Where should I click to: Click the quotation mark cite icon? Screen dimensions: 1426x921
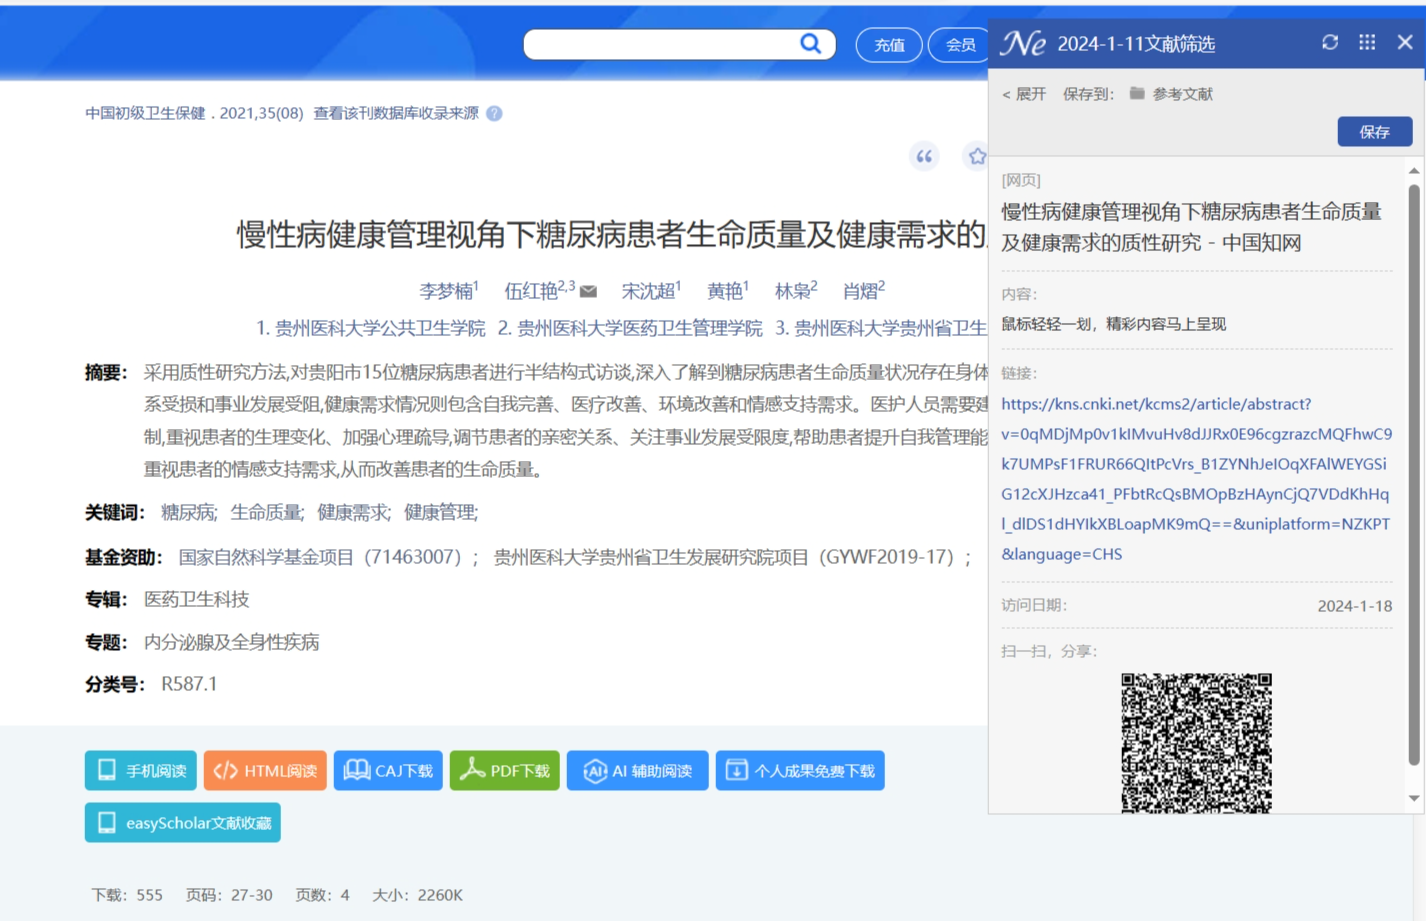tap(924, 156)
